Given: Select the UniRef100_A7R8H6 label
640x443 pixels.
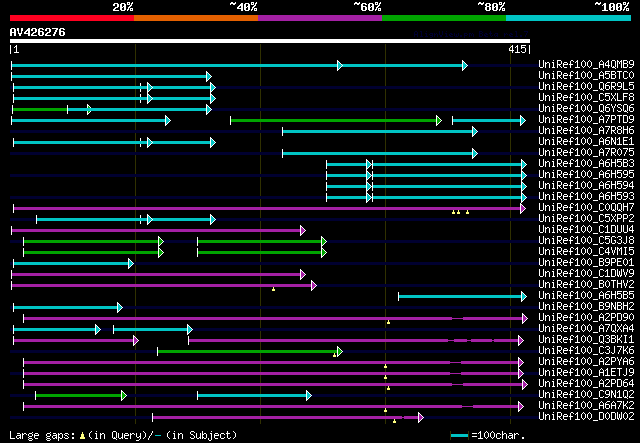Looking at the screenshot, I should pos(586,131).
